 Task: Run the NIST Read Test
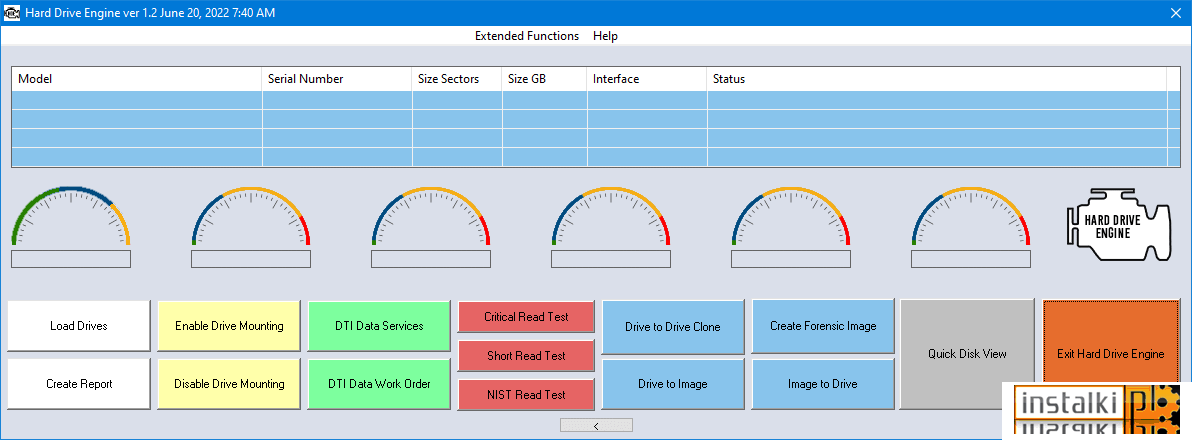(x=526, y=394)
